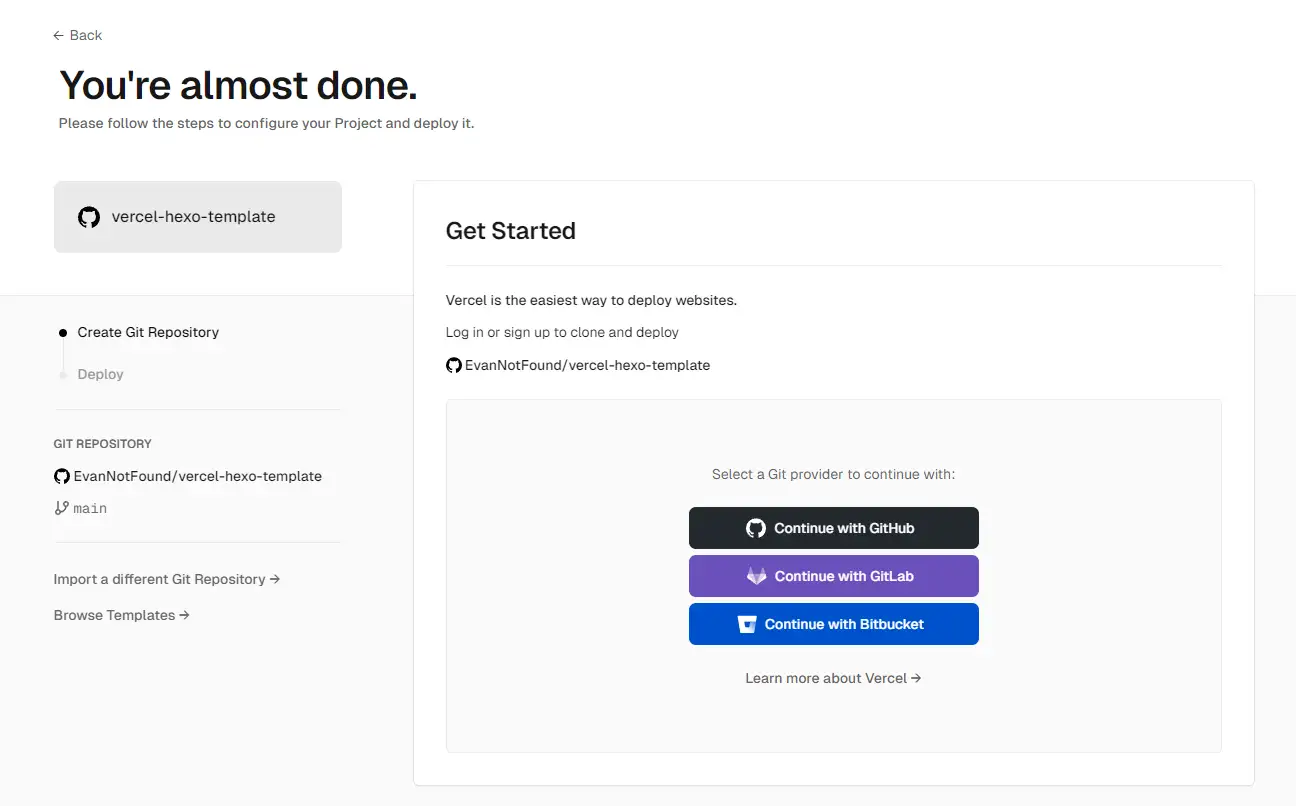Click the Get Started heading
Image resolution: width=1296 pixels, height=806 pixels.
pyautogui.click(x=511, y=231)
